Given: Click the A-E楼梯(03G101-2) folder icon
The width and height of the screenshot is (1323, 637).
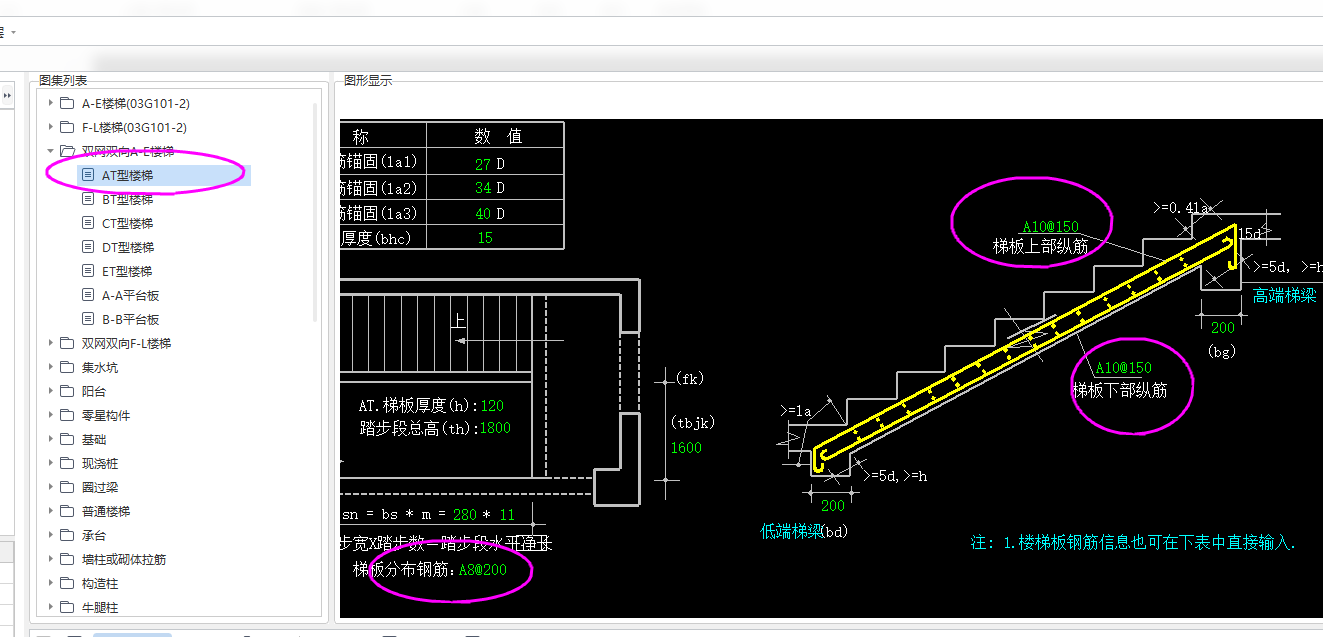Looking at the screenshot, I should pos(67,103).
